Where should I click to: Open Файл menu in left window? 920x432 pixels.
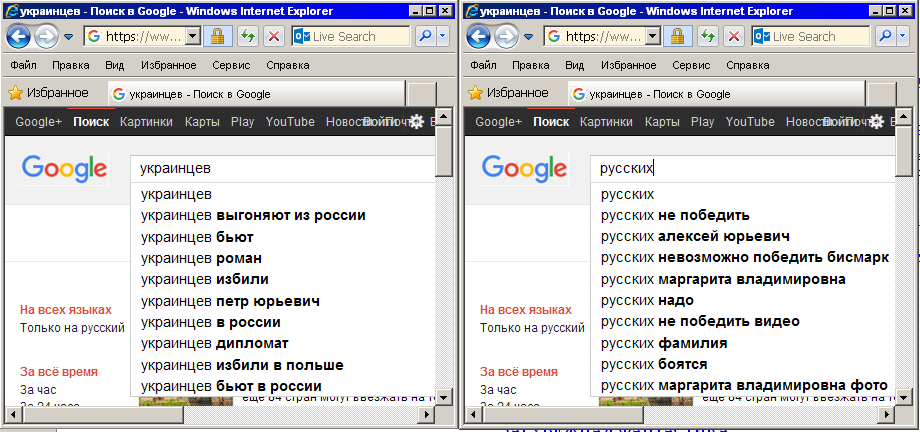(x=23, y=65)
